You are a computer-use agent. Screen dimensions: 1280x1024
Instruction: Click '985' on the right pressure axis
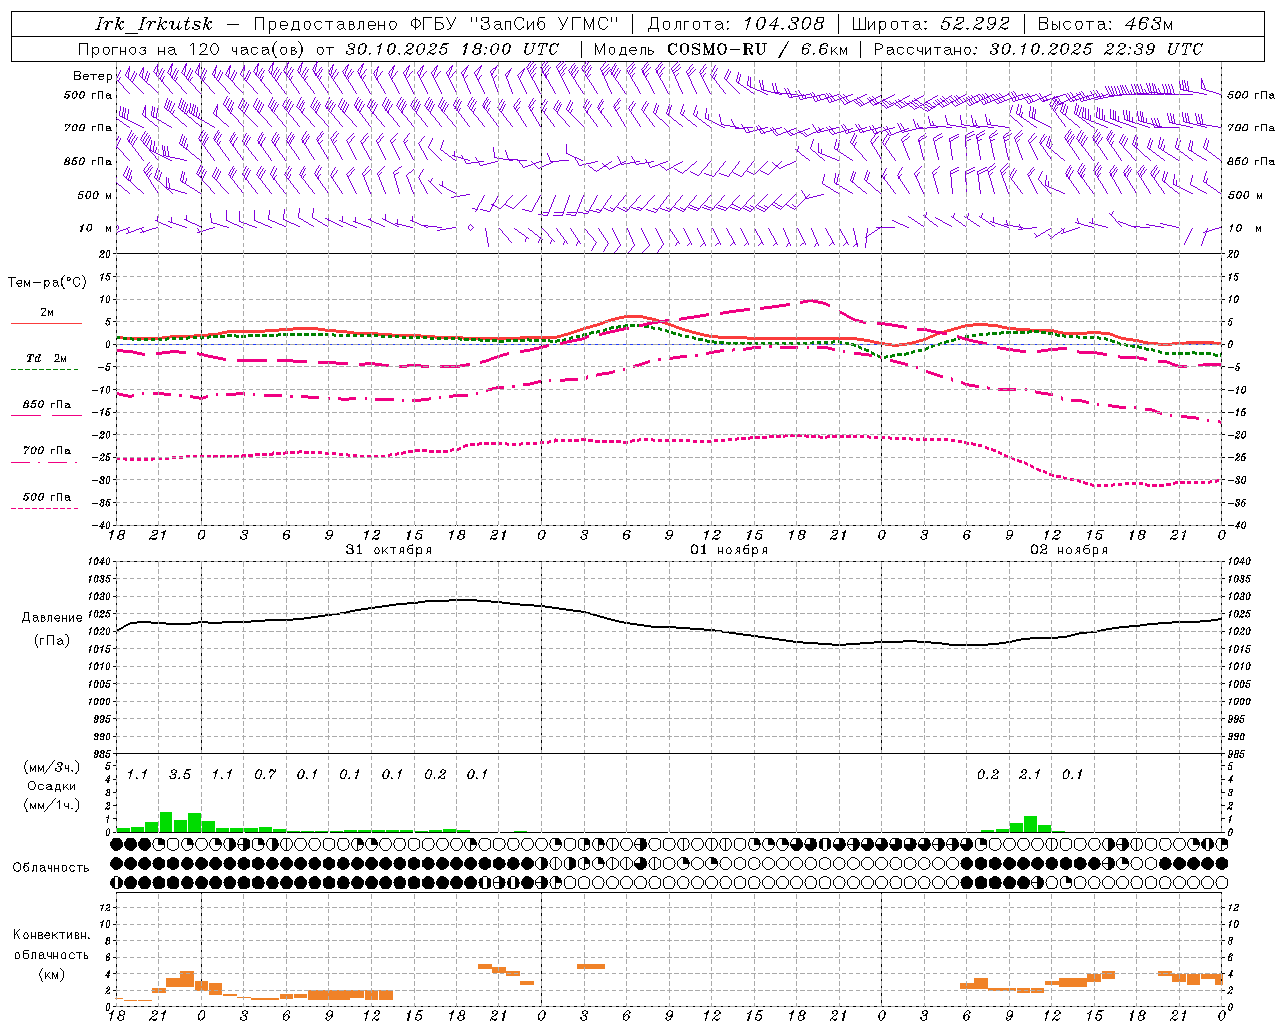click(1238, 754)
